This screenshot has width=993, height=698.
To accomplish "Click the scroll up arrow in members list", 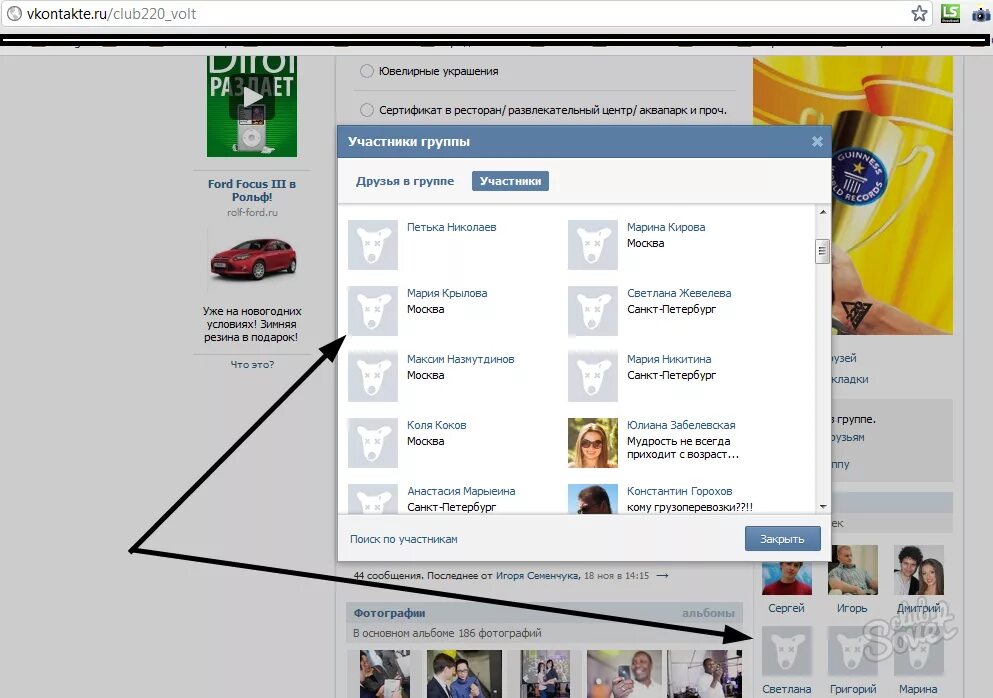I will (x=823, y=212).
